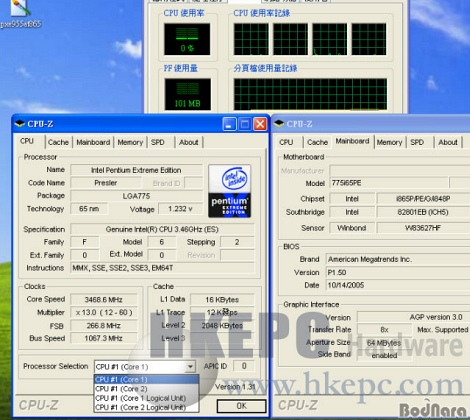
Task: Select CPU tab in left CPU-Z
Action: coord(27,141)
